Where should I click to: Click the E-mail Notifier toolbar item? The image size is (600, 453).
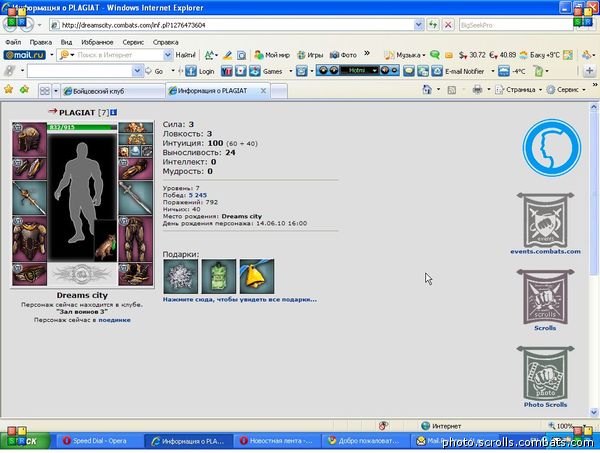click(x=458, y=71)
